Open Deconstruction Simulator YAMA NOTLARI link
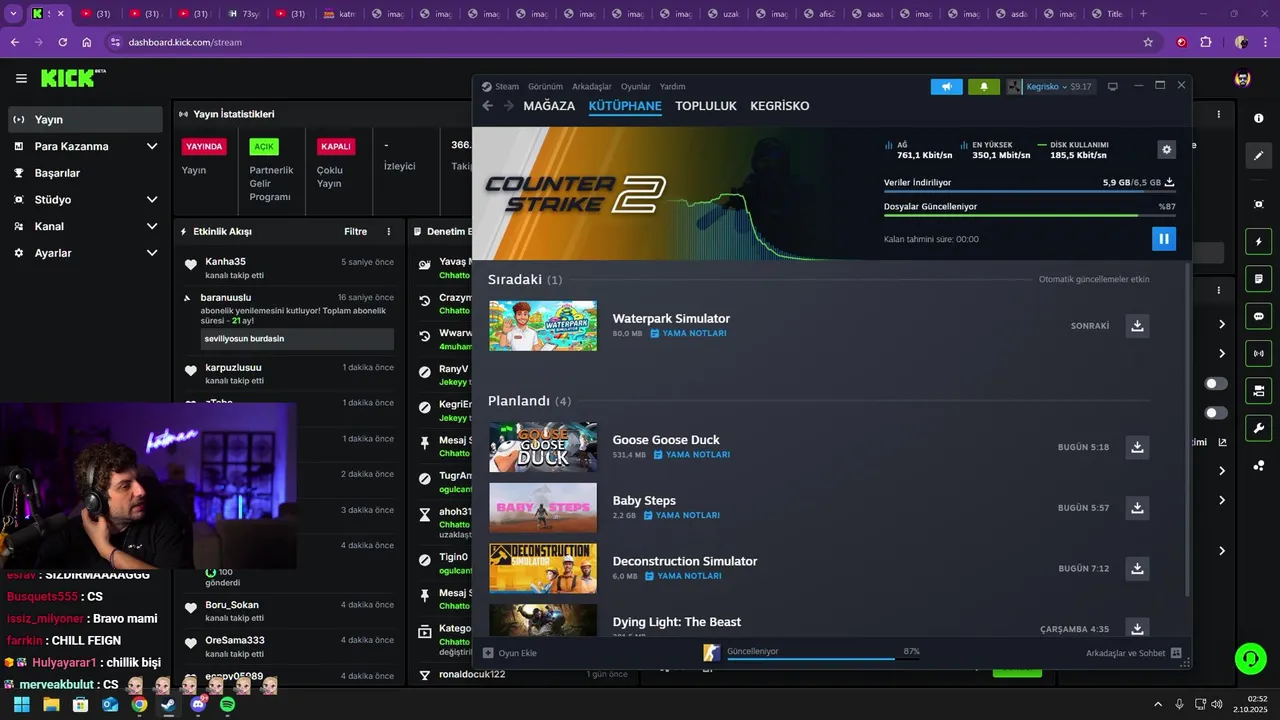 click(x=683, y=576)
